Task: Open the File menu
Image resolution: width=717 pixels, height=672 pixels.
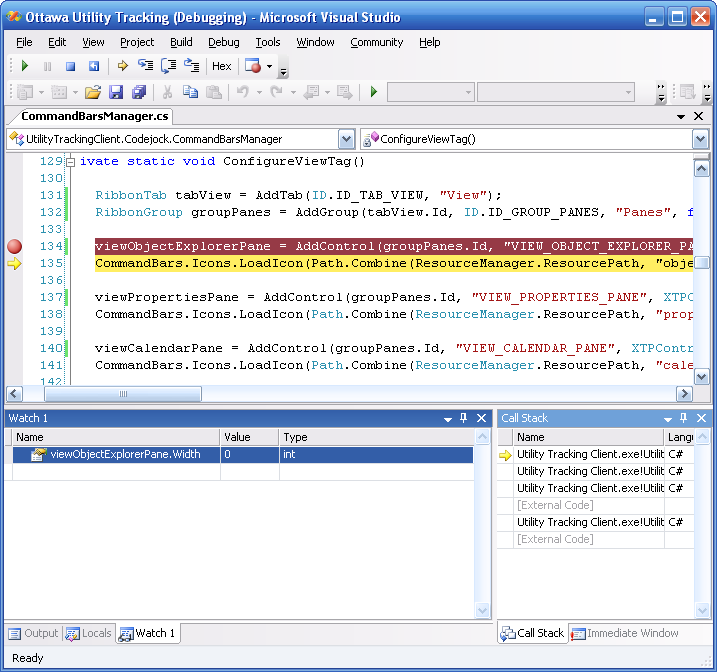Action: [x=24, y=42]
